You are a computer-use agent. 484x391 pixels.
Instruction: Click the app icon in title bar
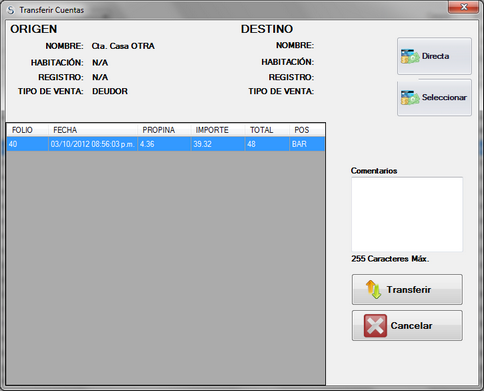(11, 10)
